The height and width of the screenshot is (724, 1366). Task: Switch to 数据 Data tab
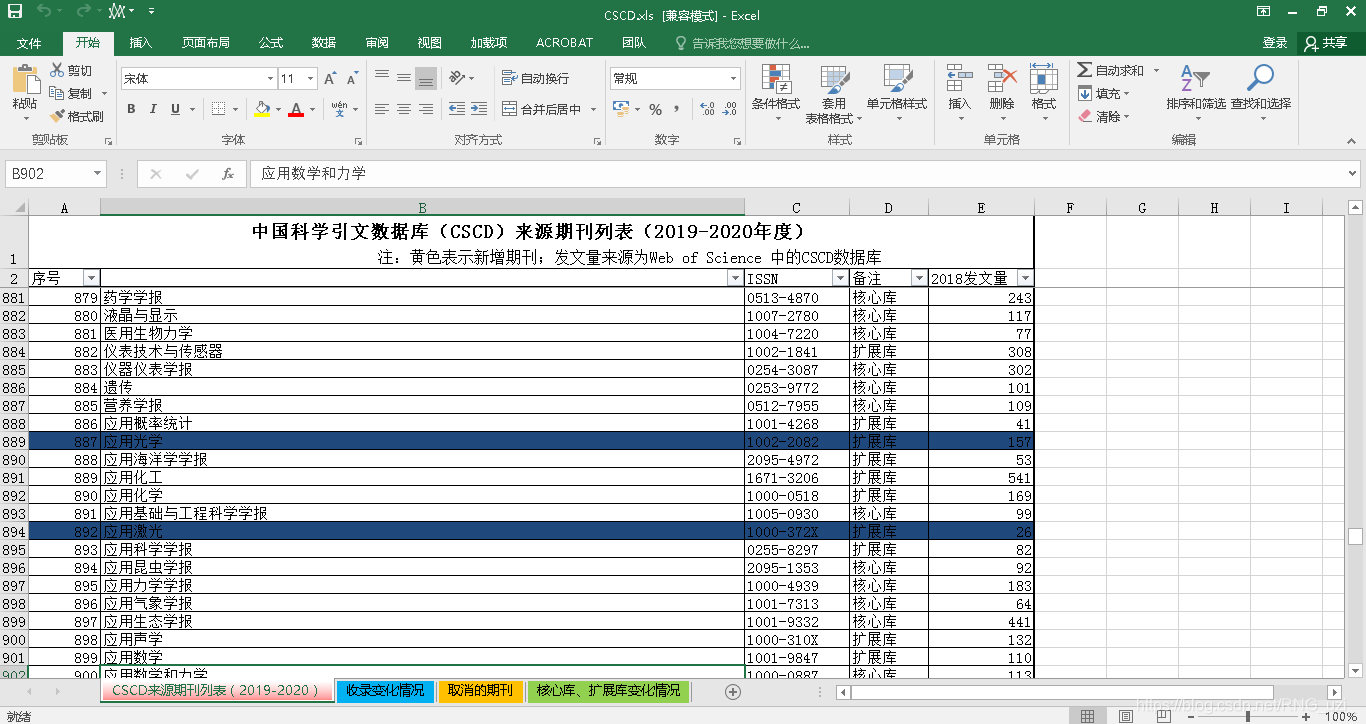coord(324,43)
